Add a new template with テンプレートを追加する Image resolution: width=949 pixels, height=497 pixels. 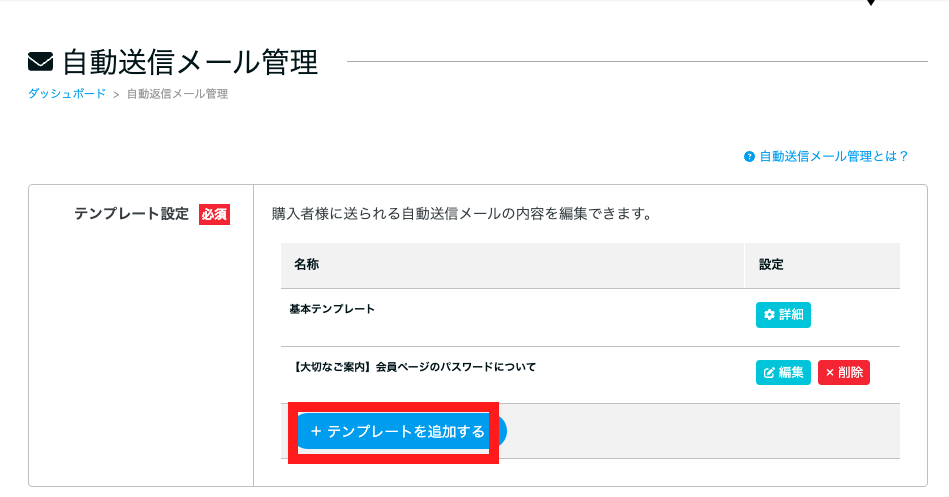(x=402, y=431)
